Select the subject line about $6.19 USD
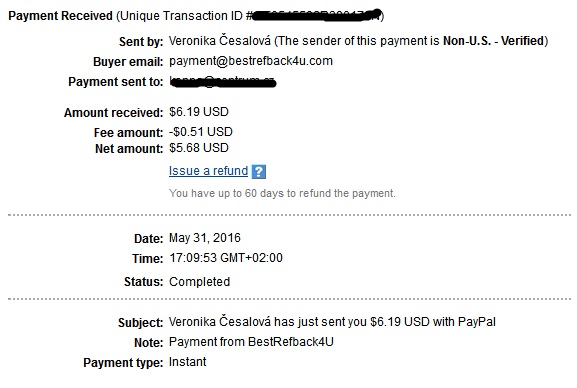577x388 pixels. [332, 322]
